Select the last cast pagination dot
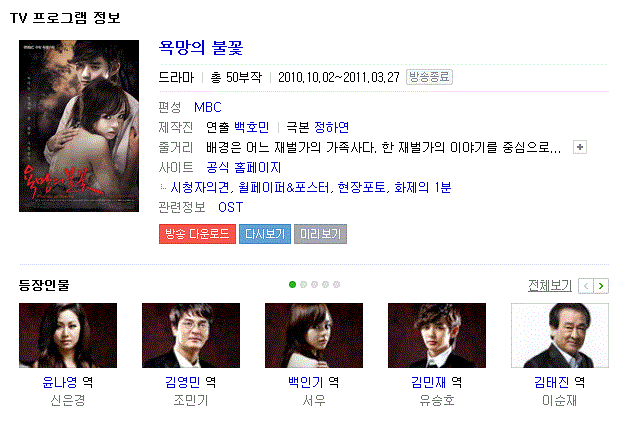629x428 pixels. point(336,284)
